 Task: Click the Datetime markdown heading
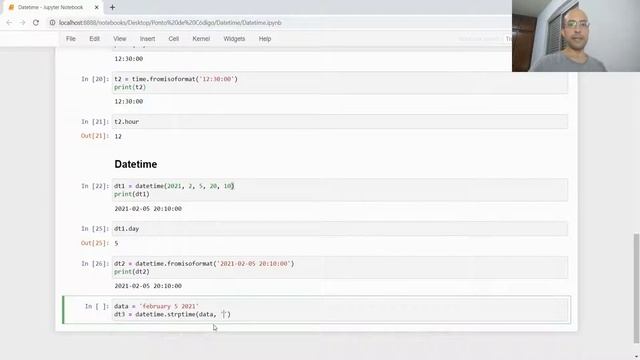coord(136,164)
